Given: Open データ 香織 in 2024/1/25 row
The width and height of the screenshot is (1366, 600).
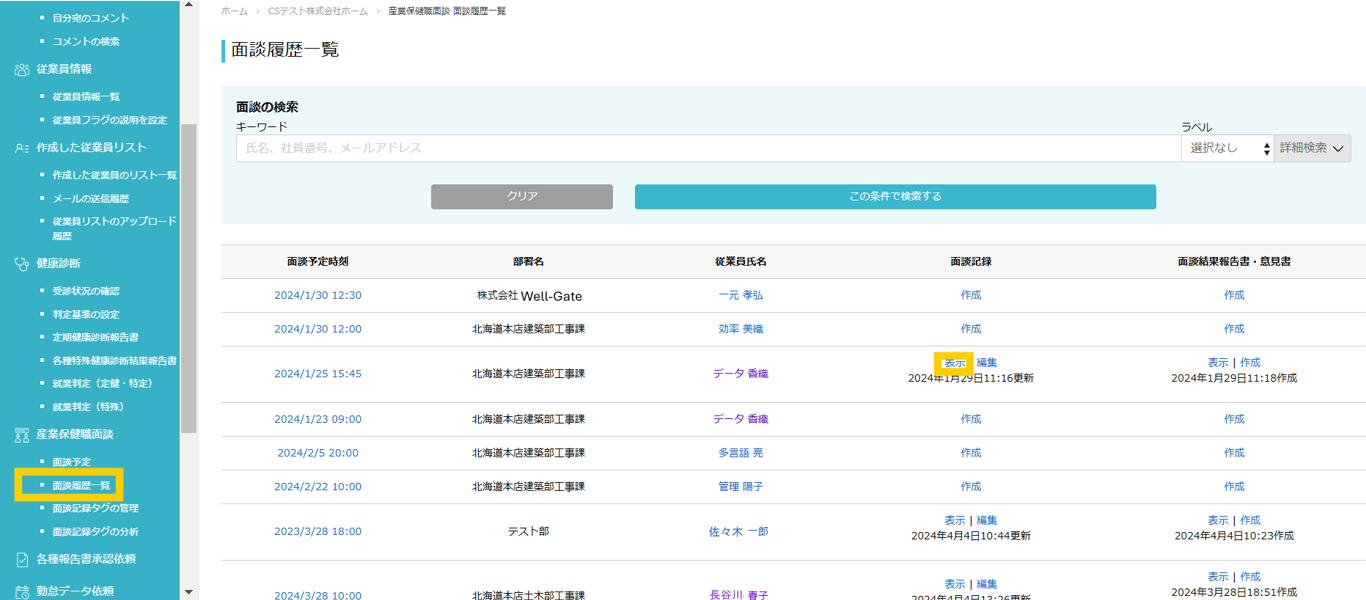Looking at the screenshot, I should 741,374.
